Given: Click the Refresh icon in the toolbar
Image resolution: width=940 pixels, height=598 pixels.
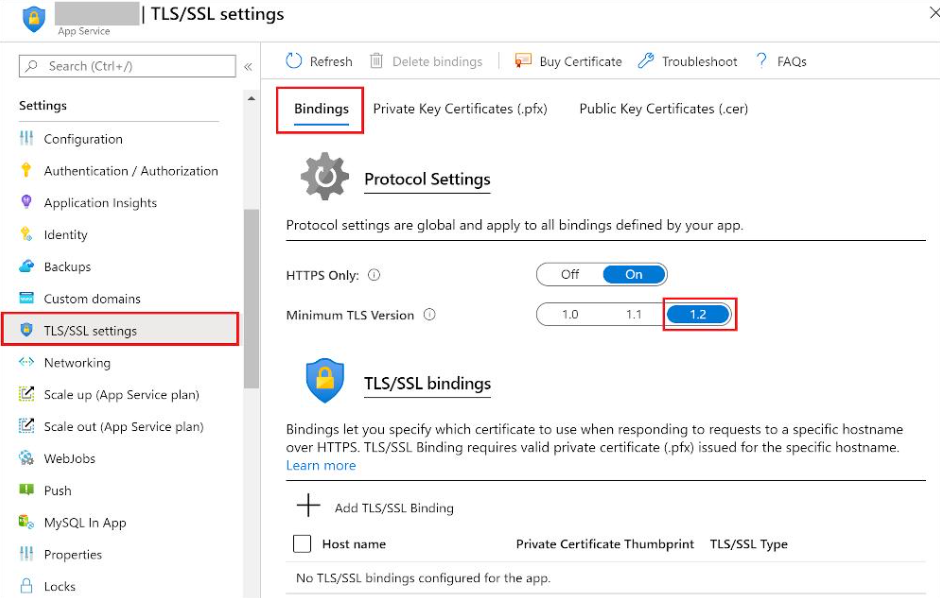Looking at the screenshot, I should pos(294,61).
